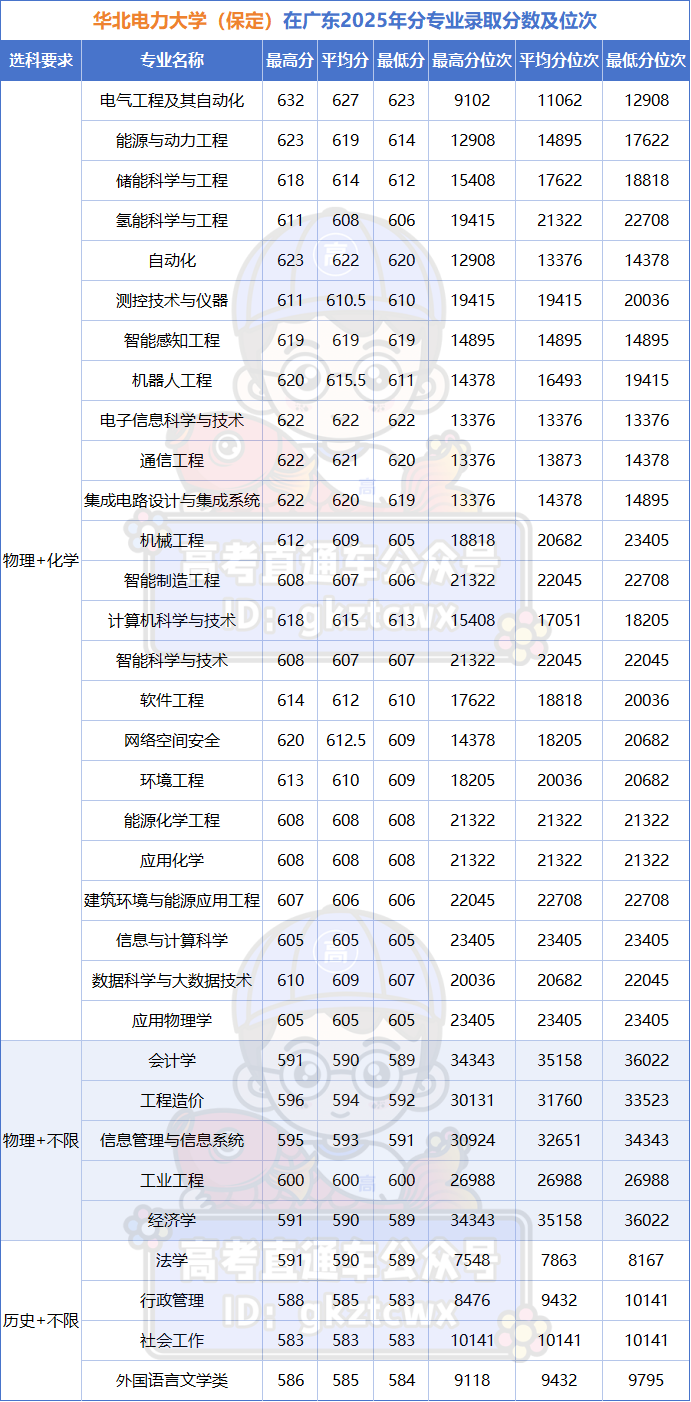Select average score 612.5 for 网络空间安全
The height and width of the screenshot is (1402, 691).
point(346,740)
